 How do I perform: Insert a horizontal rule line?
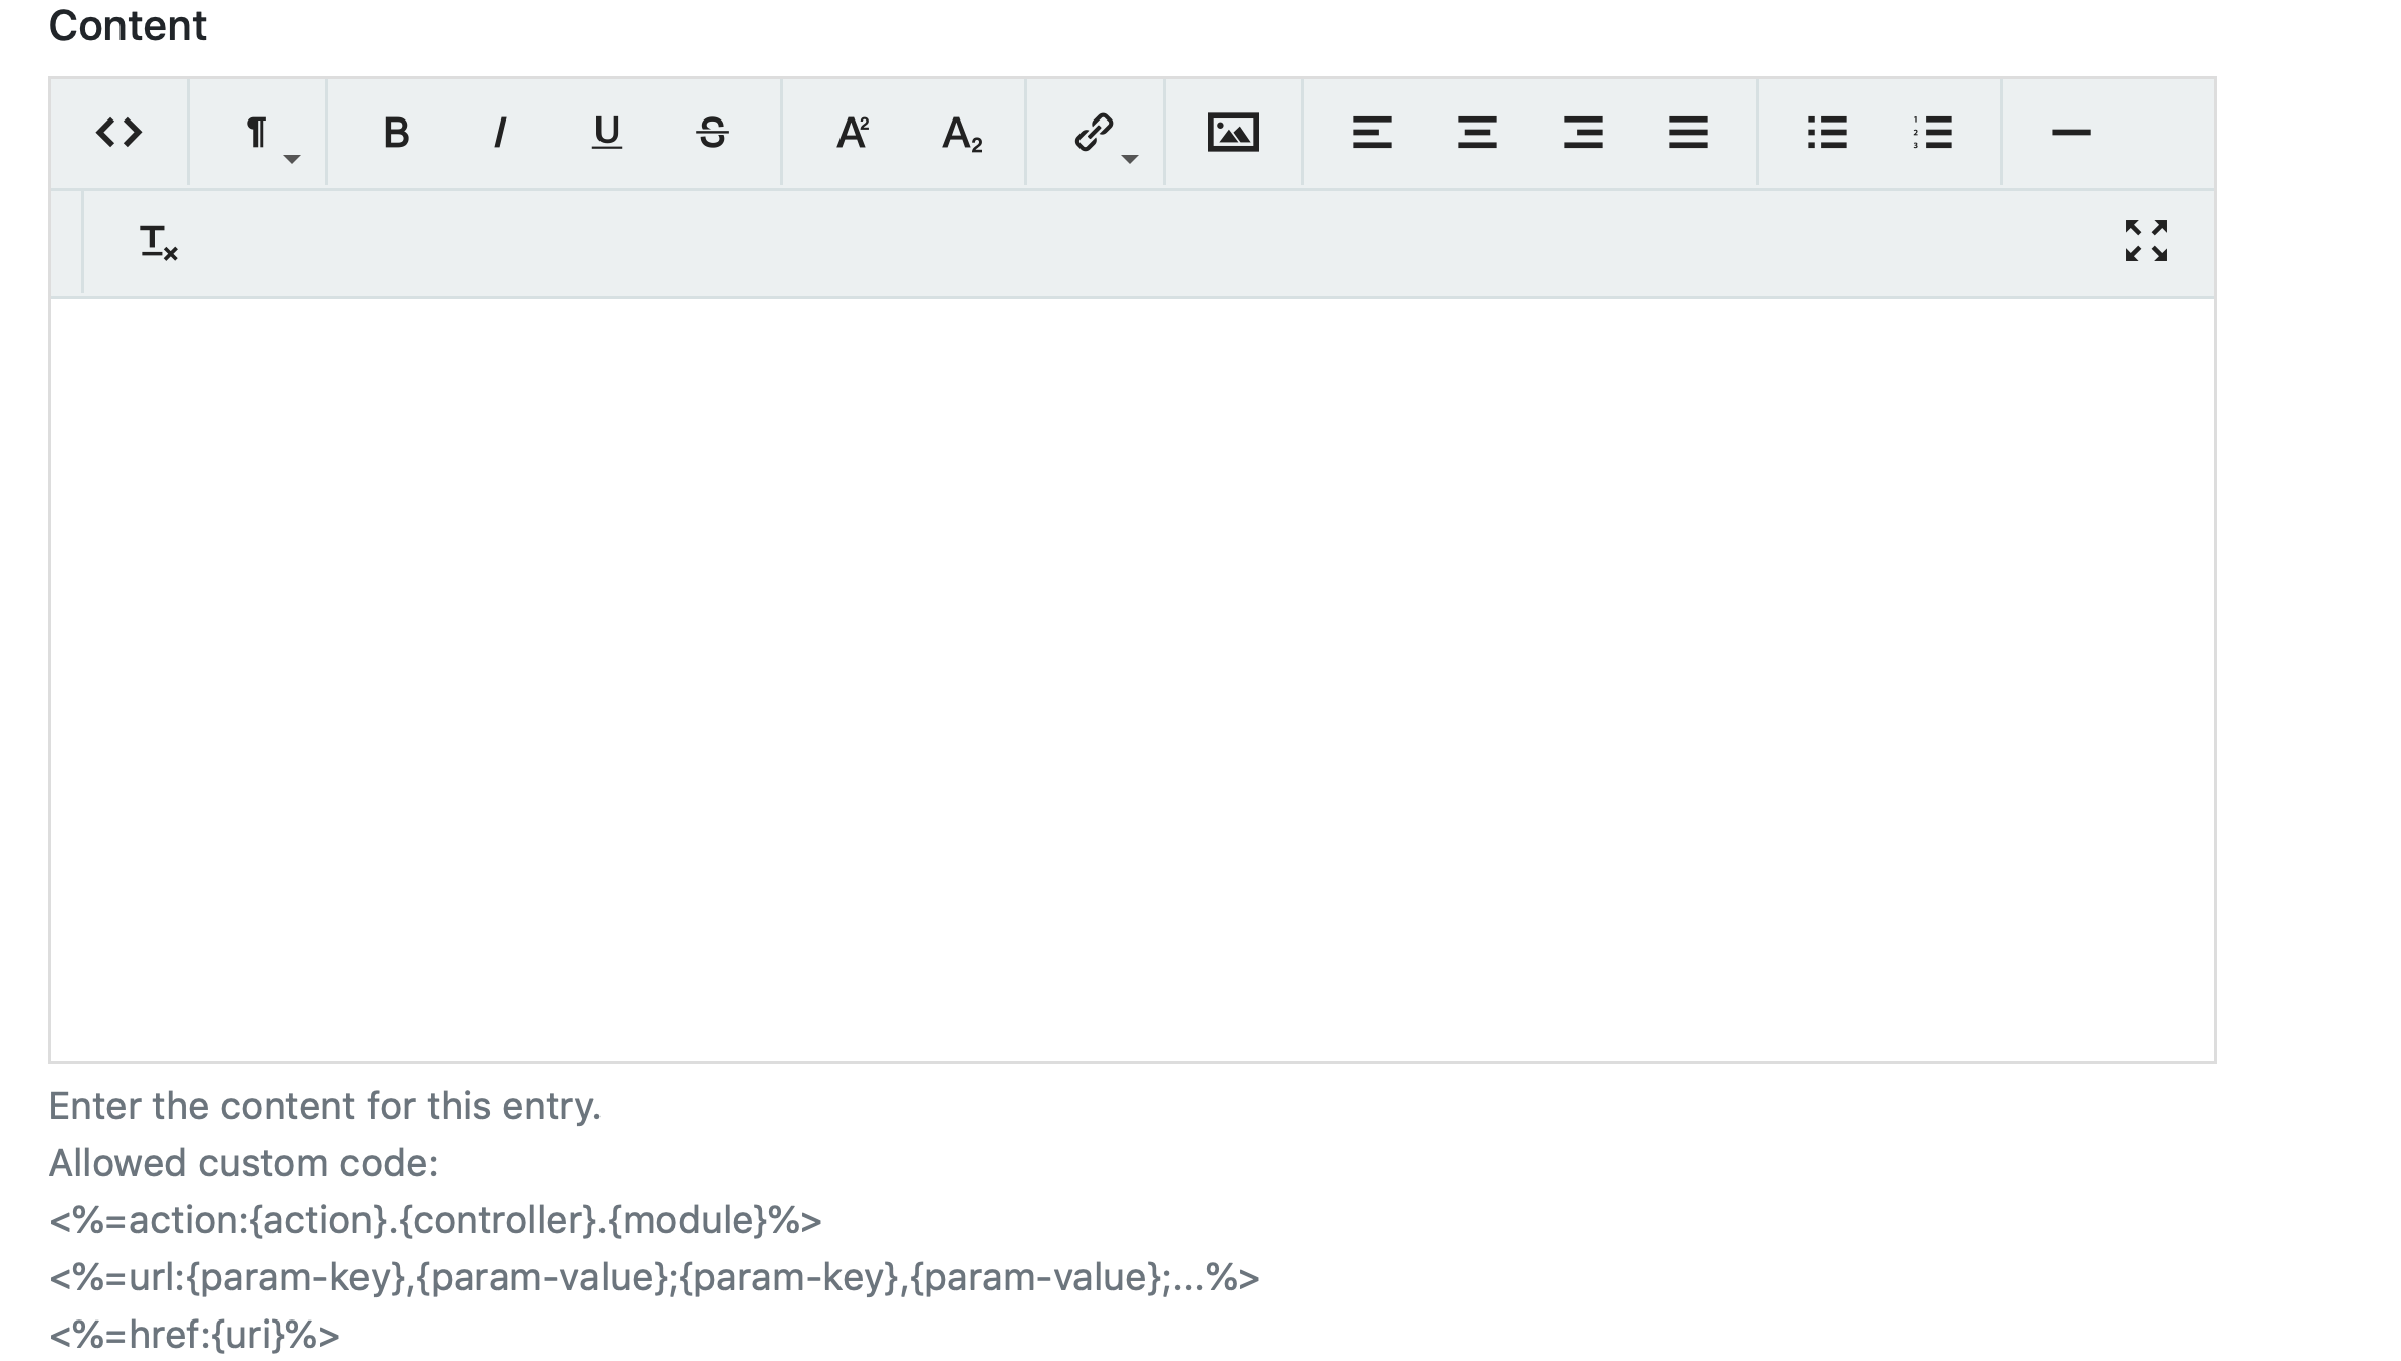(2071, 132)
